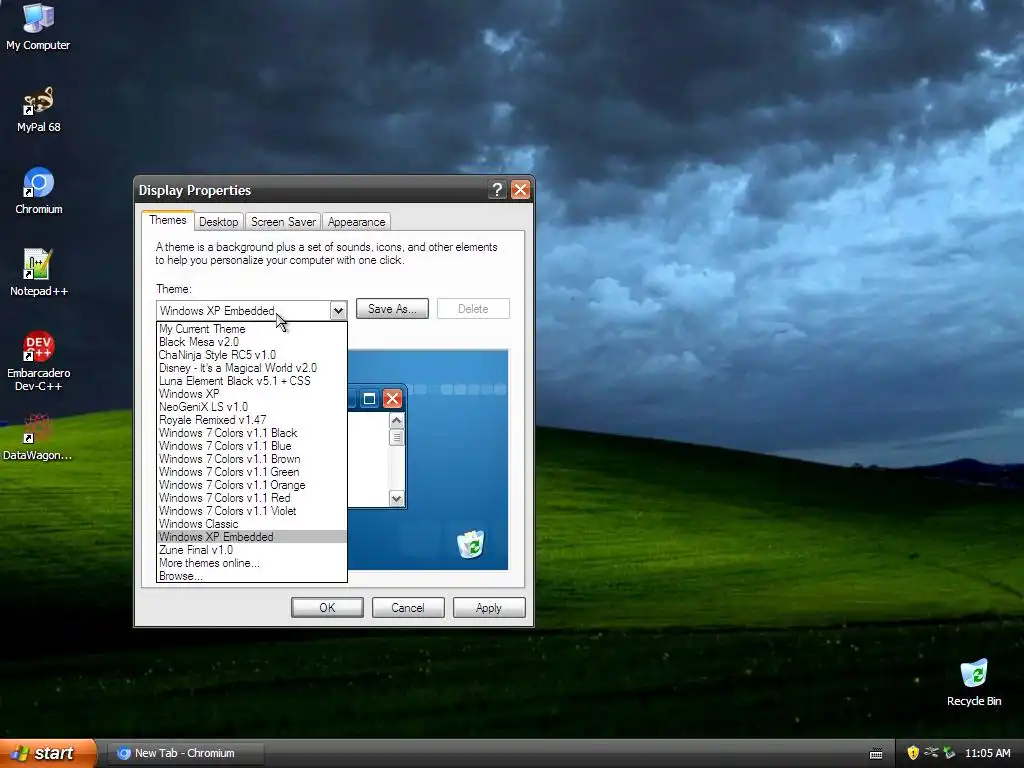This screenshot has height=768, width=1024.
Task: Click the red close icon in preview window
Action: pyautogui.click(x=392, y=399)
